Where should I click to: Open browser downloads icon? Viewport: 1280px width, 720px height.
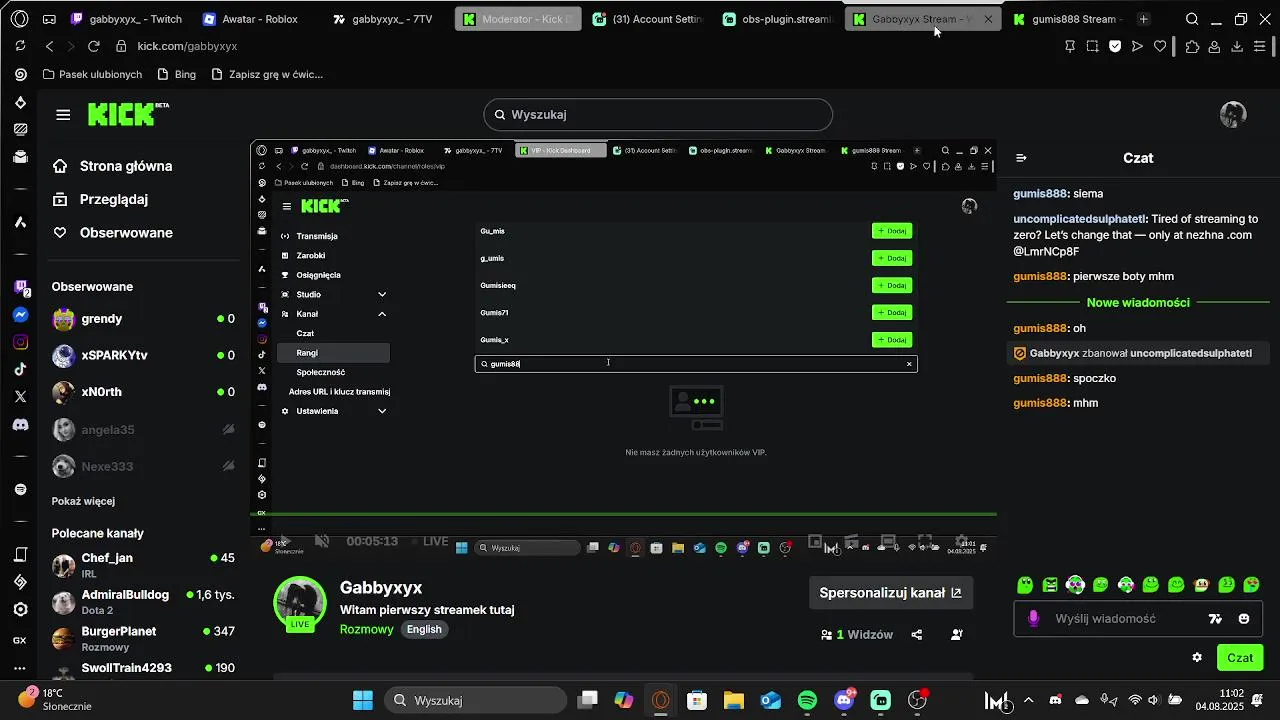click(1237, 46)
